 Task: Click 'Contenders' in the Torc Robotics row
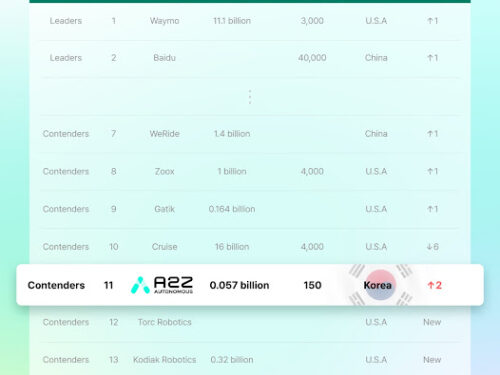pos(66,322)
